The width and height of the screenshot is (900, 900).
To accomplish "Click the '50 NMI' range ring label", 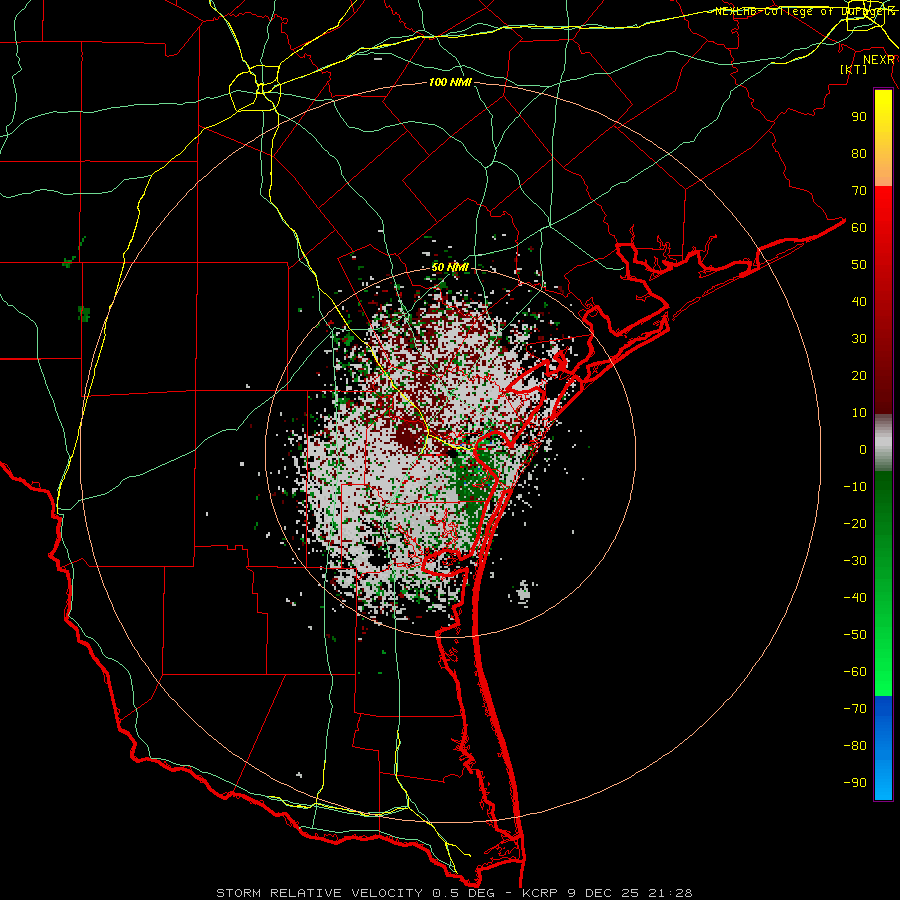I will pos(450,267).
